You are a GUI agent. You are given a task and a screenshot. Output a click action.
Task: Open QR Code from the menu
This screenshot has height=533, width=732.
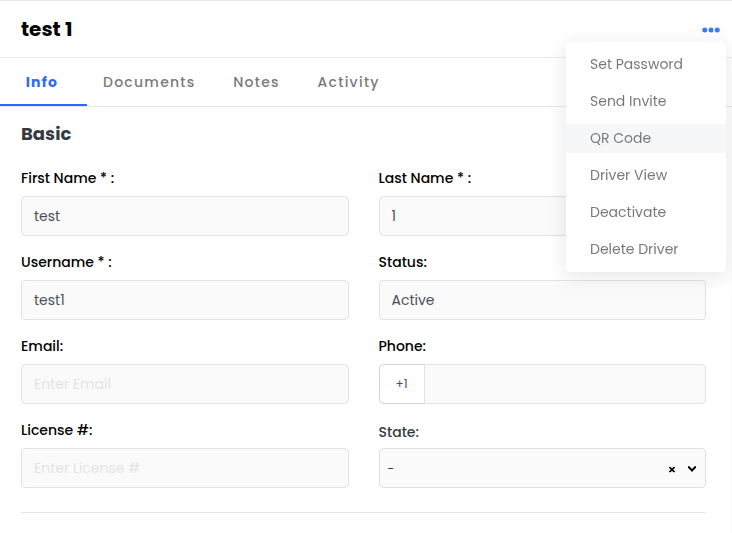pyautogui.click(x=620, y=138)
